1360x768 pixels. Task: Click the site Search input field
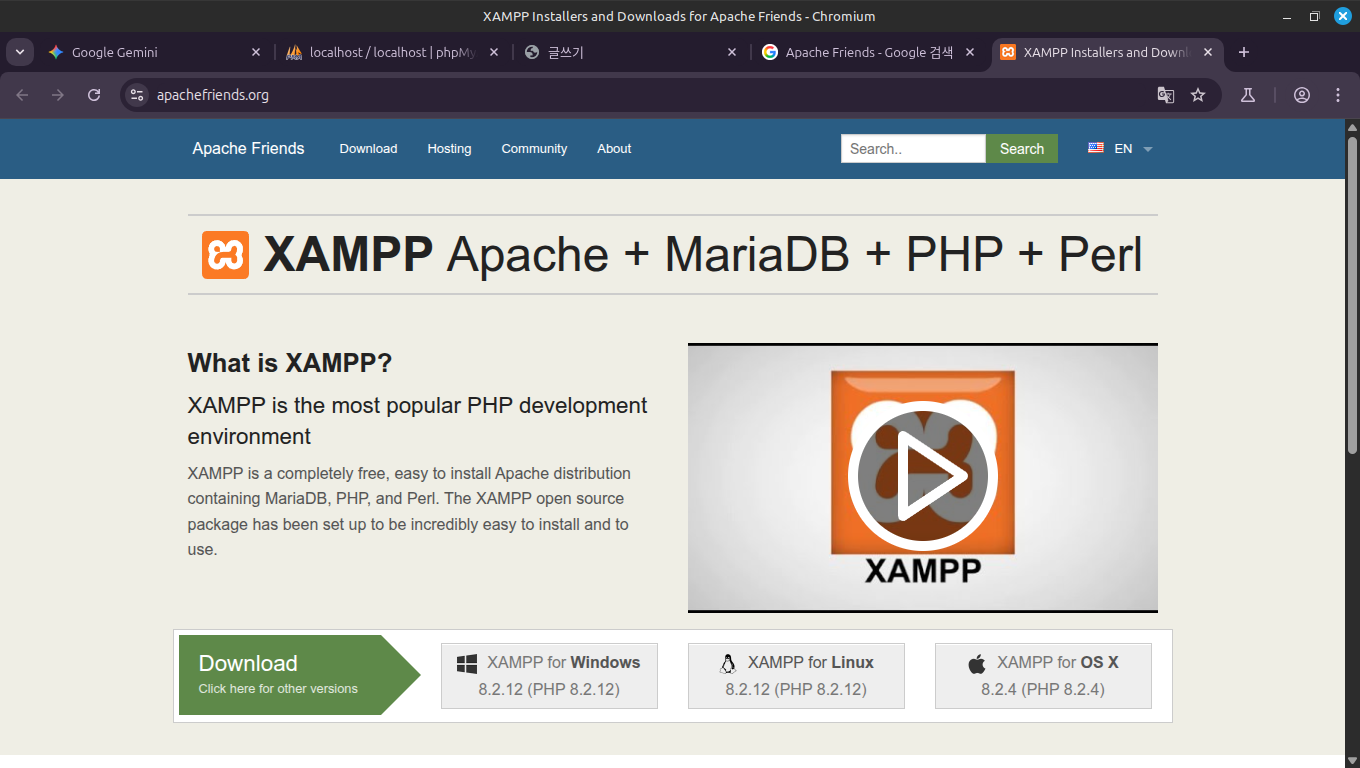click(x=913, y=148)
